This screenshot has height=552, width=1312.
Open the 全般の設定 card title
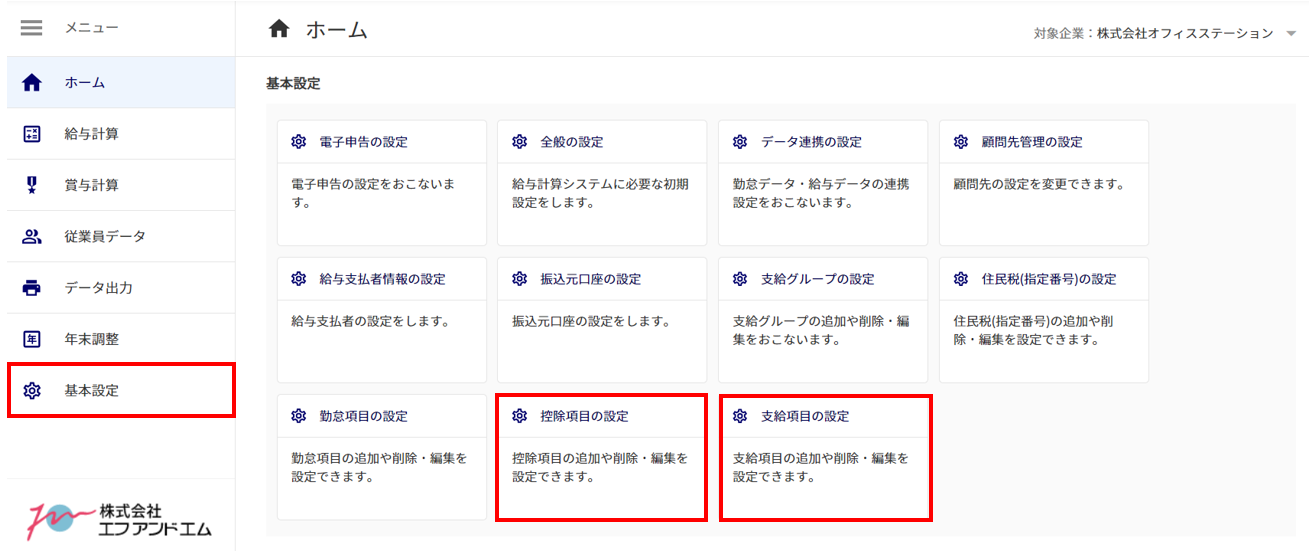572,142
